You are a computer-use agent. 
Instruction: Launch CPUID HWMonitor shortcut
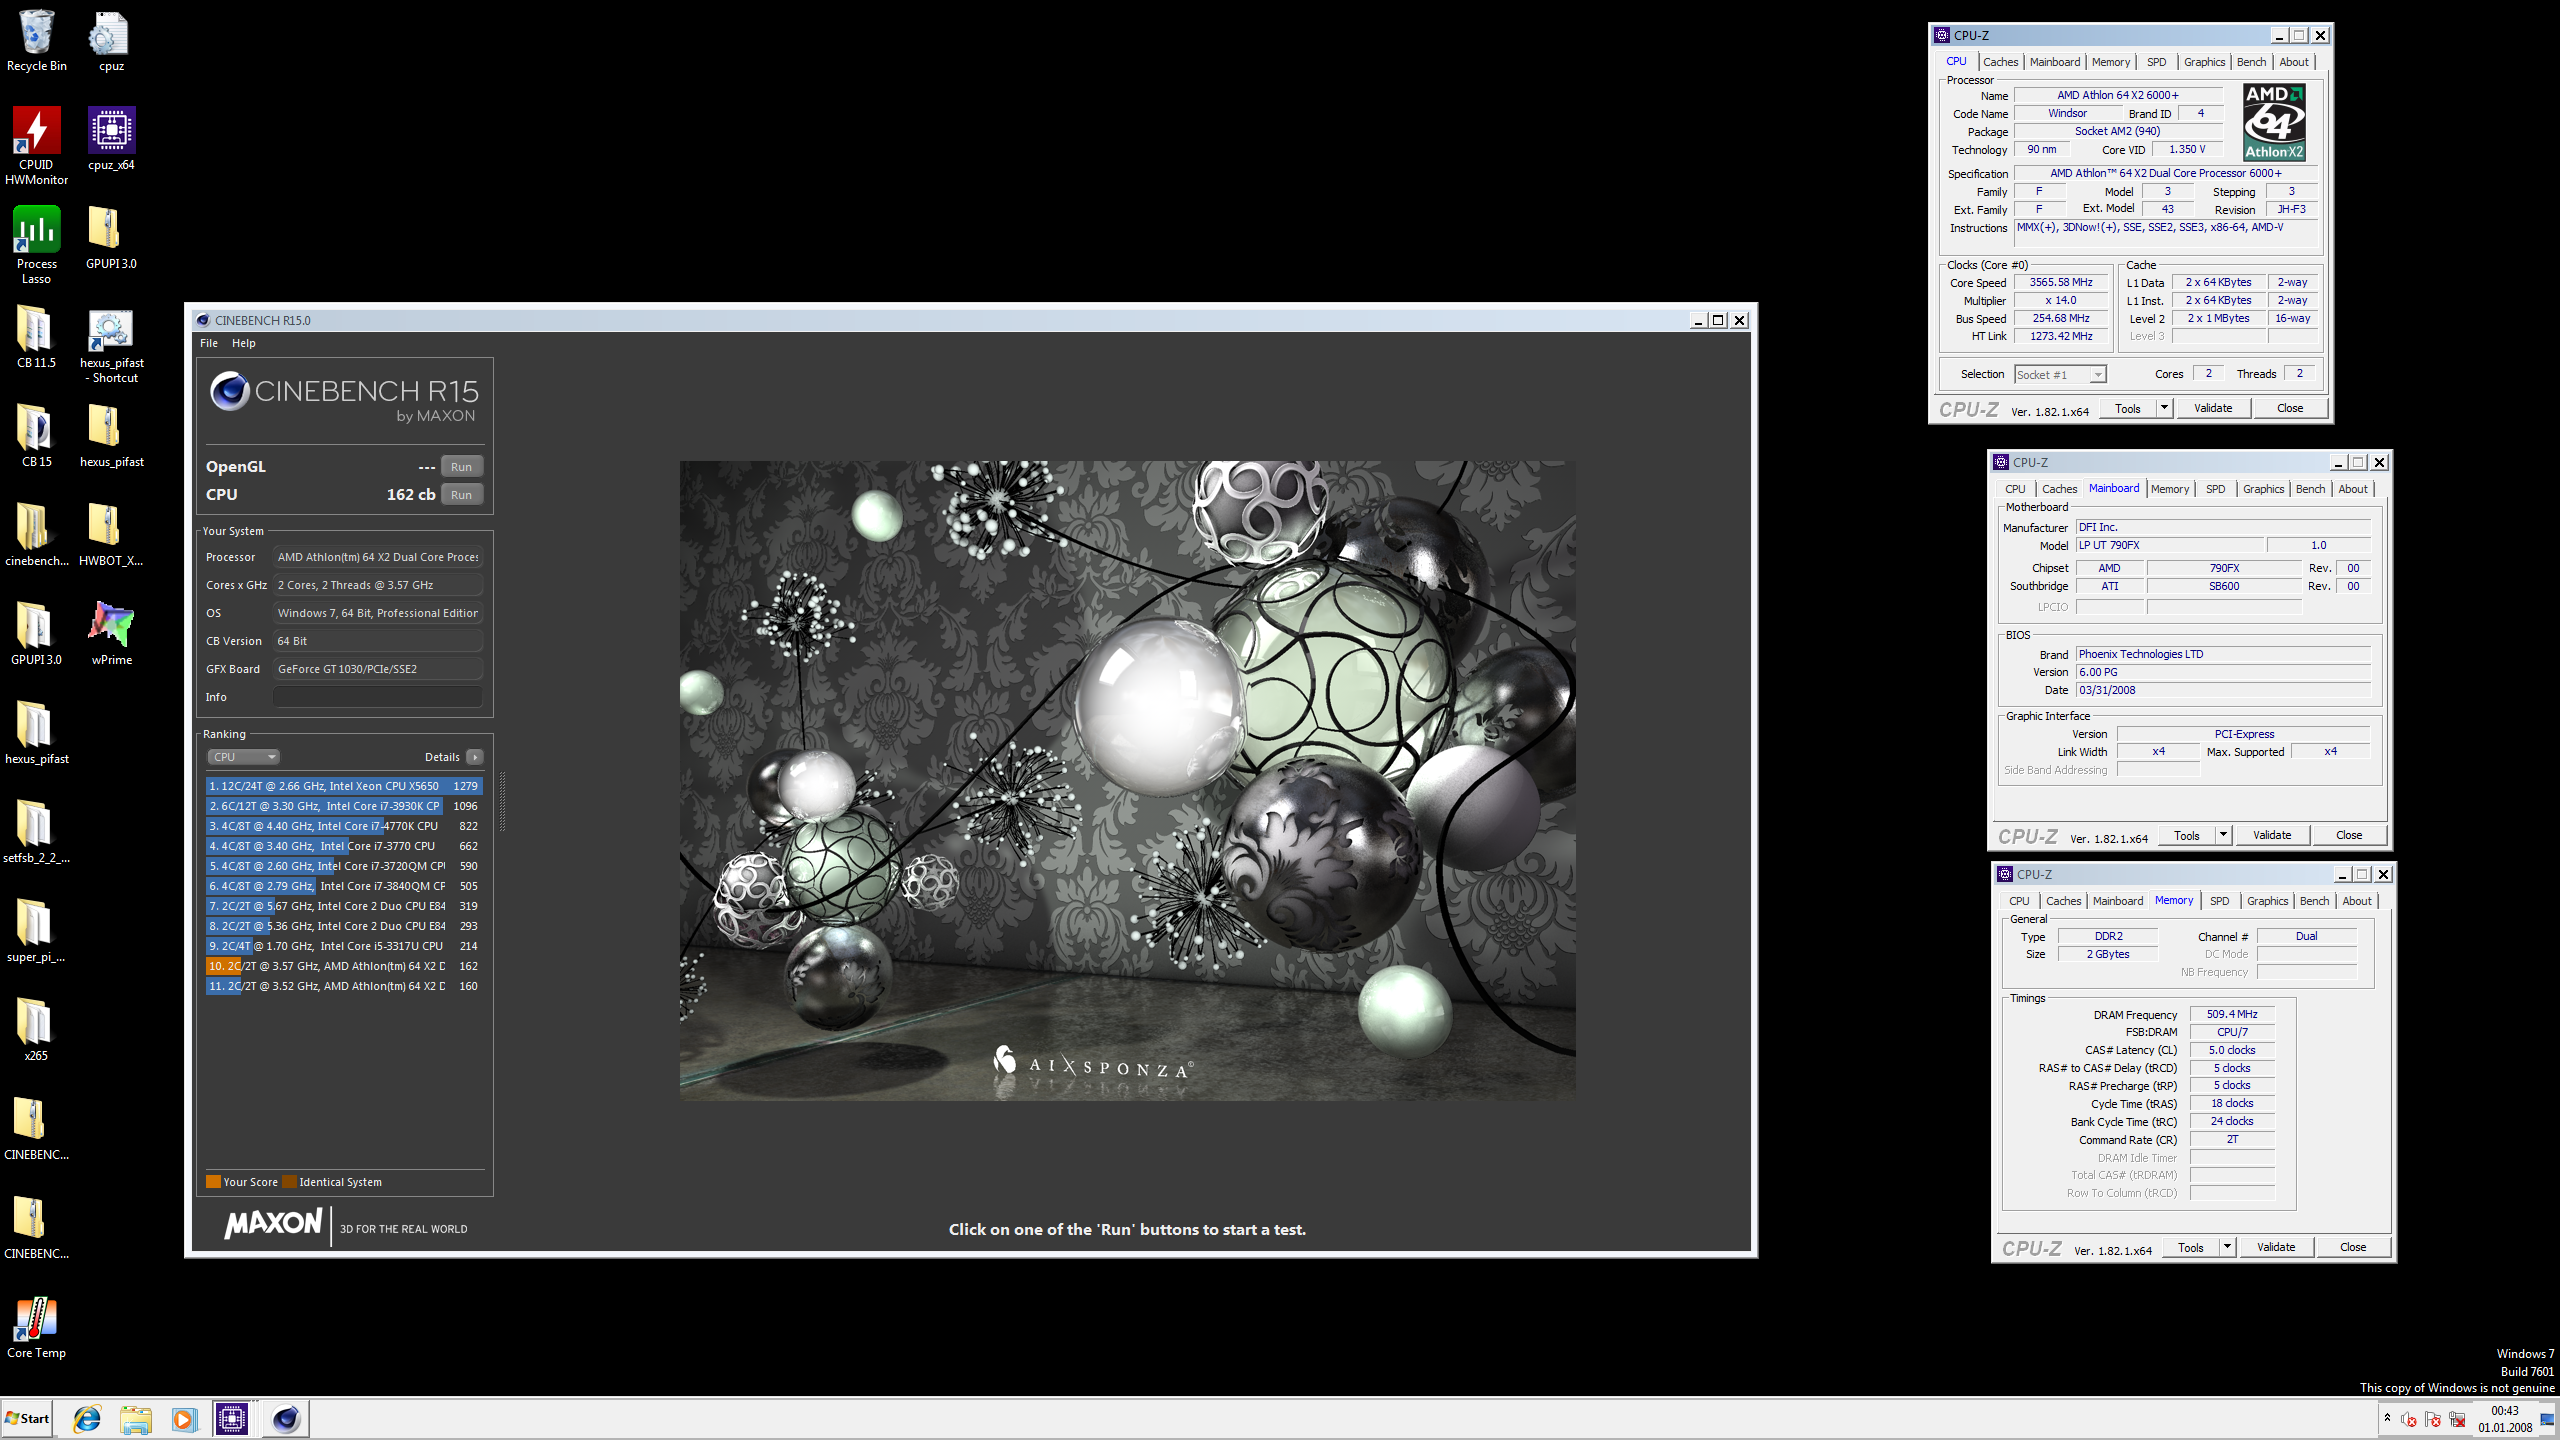(x=36, y=146)
